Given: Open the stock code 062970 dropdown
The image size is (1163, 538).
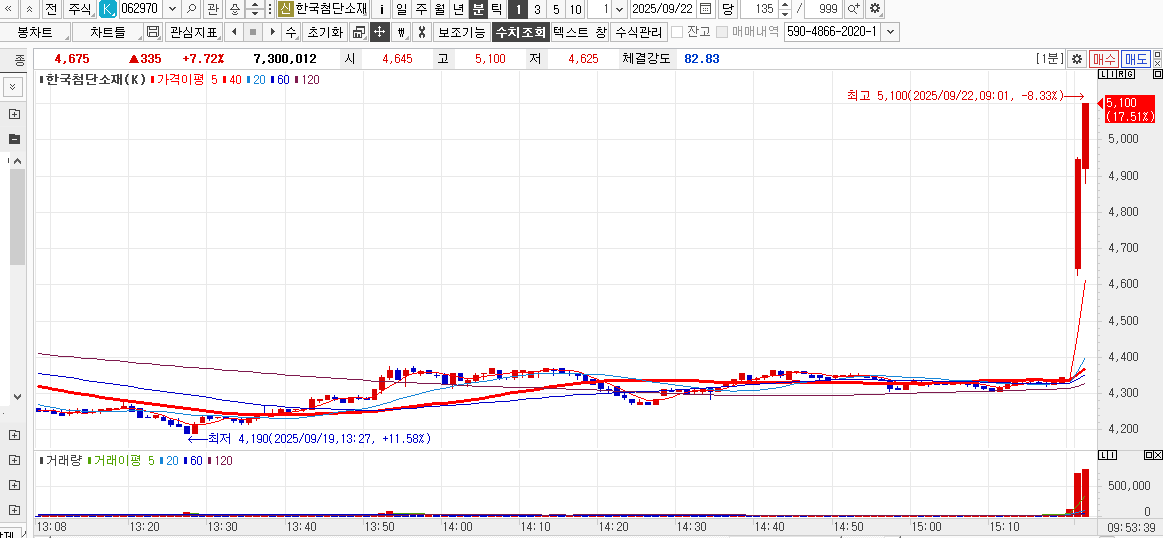Looking at the screenshot, I should point(172,9).
